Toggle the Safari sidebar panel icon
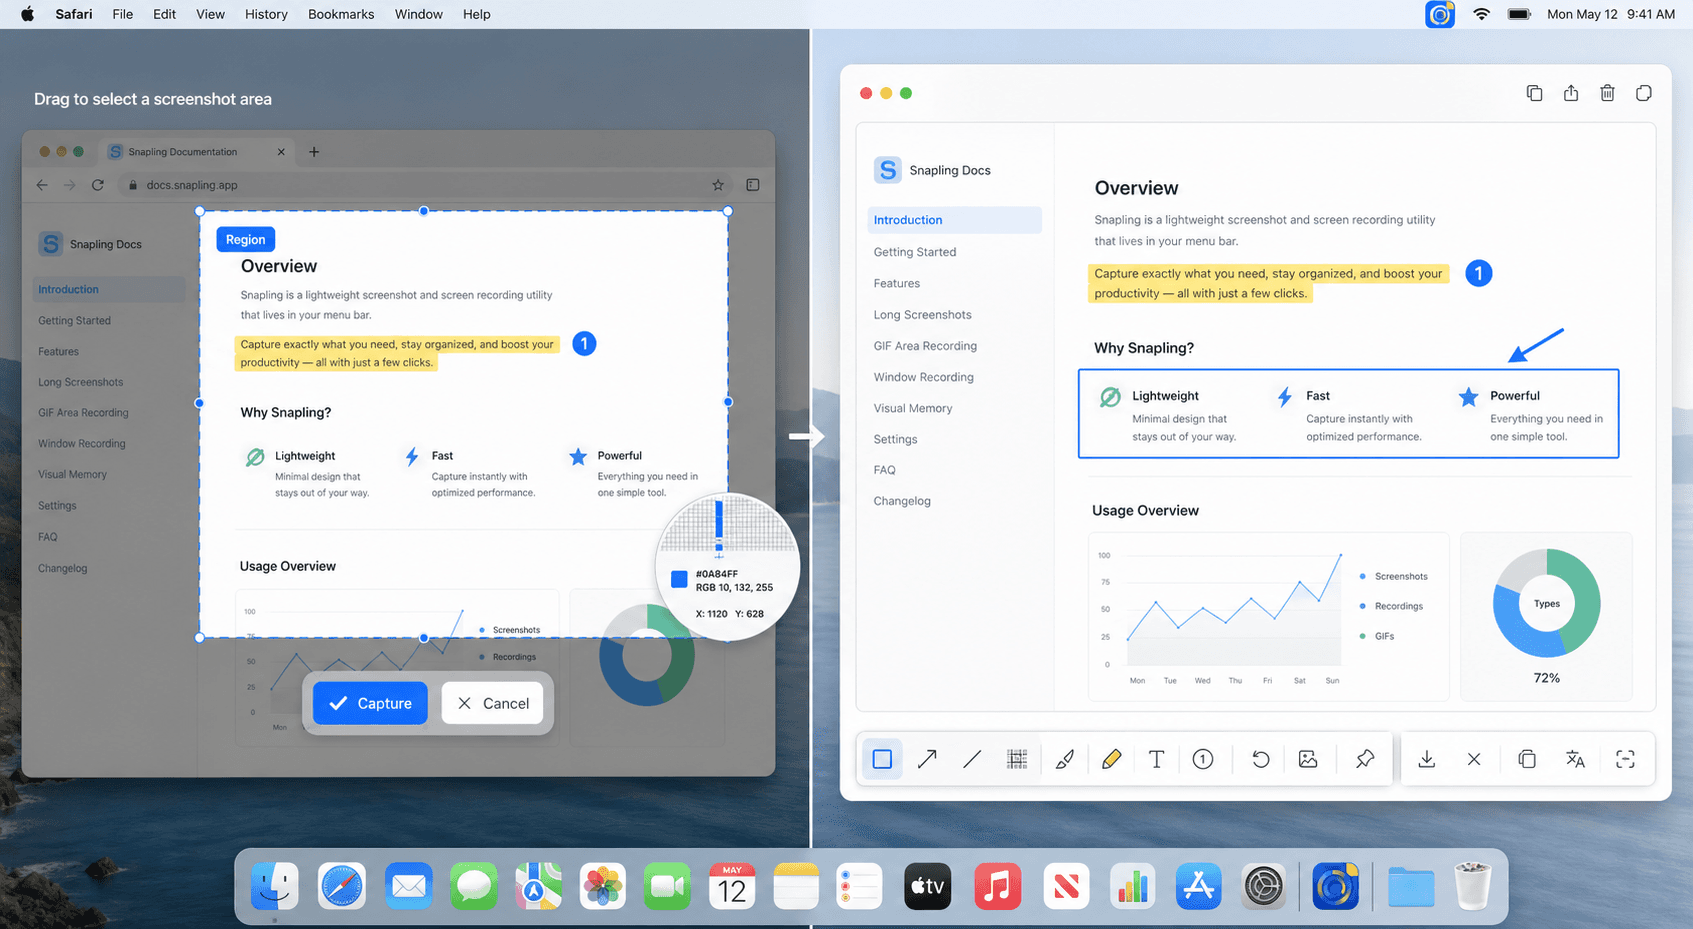The height and width of the screenshot is (929, 1693). coord(753,185)
